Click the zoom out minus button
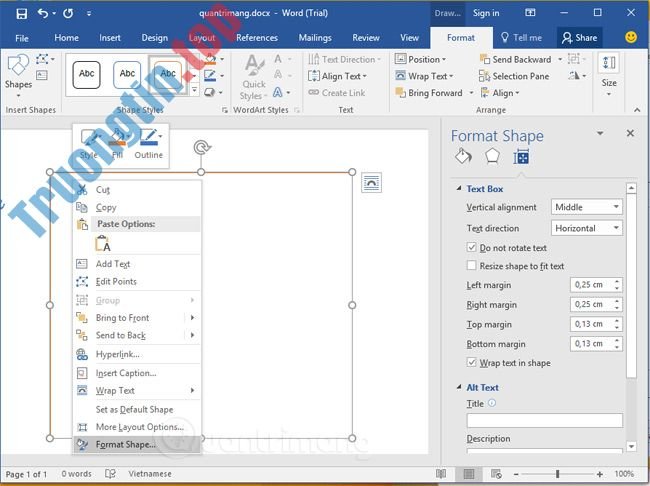Image resolution: width=650 pixels, height=486 pixels. point(516,474)
